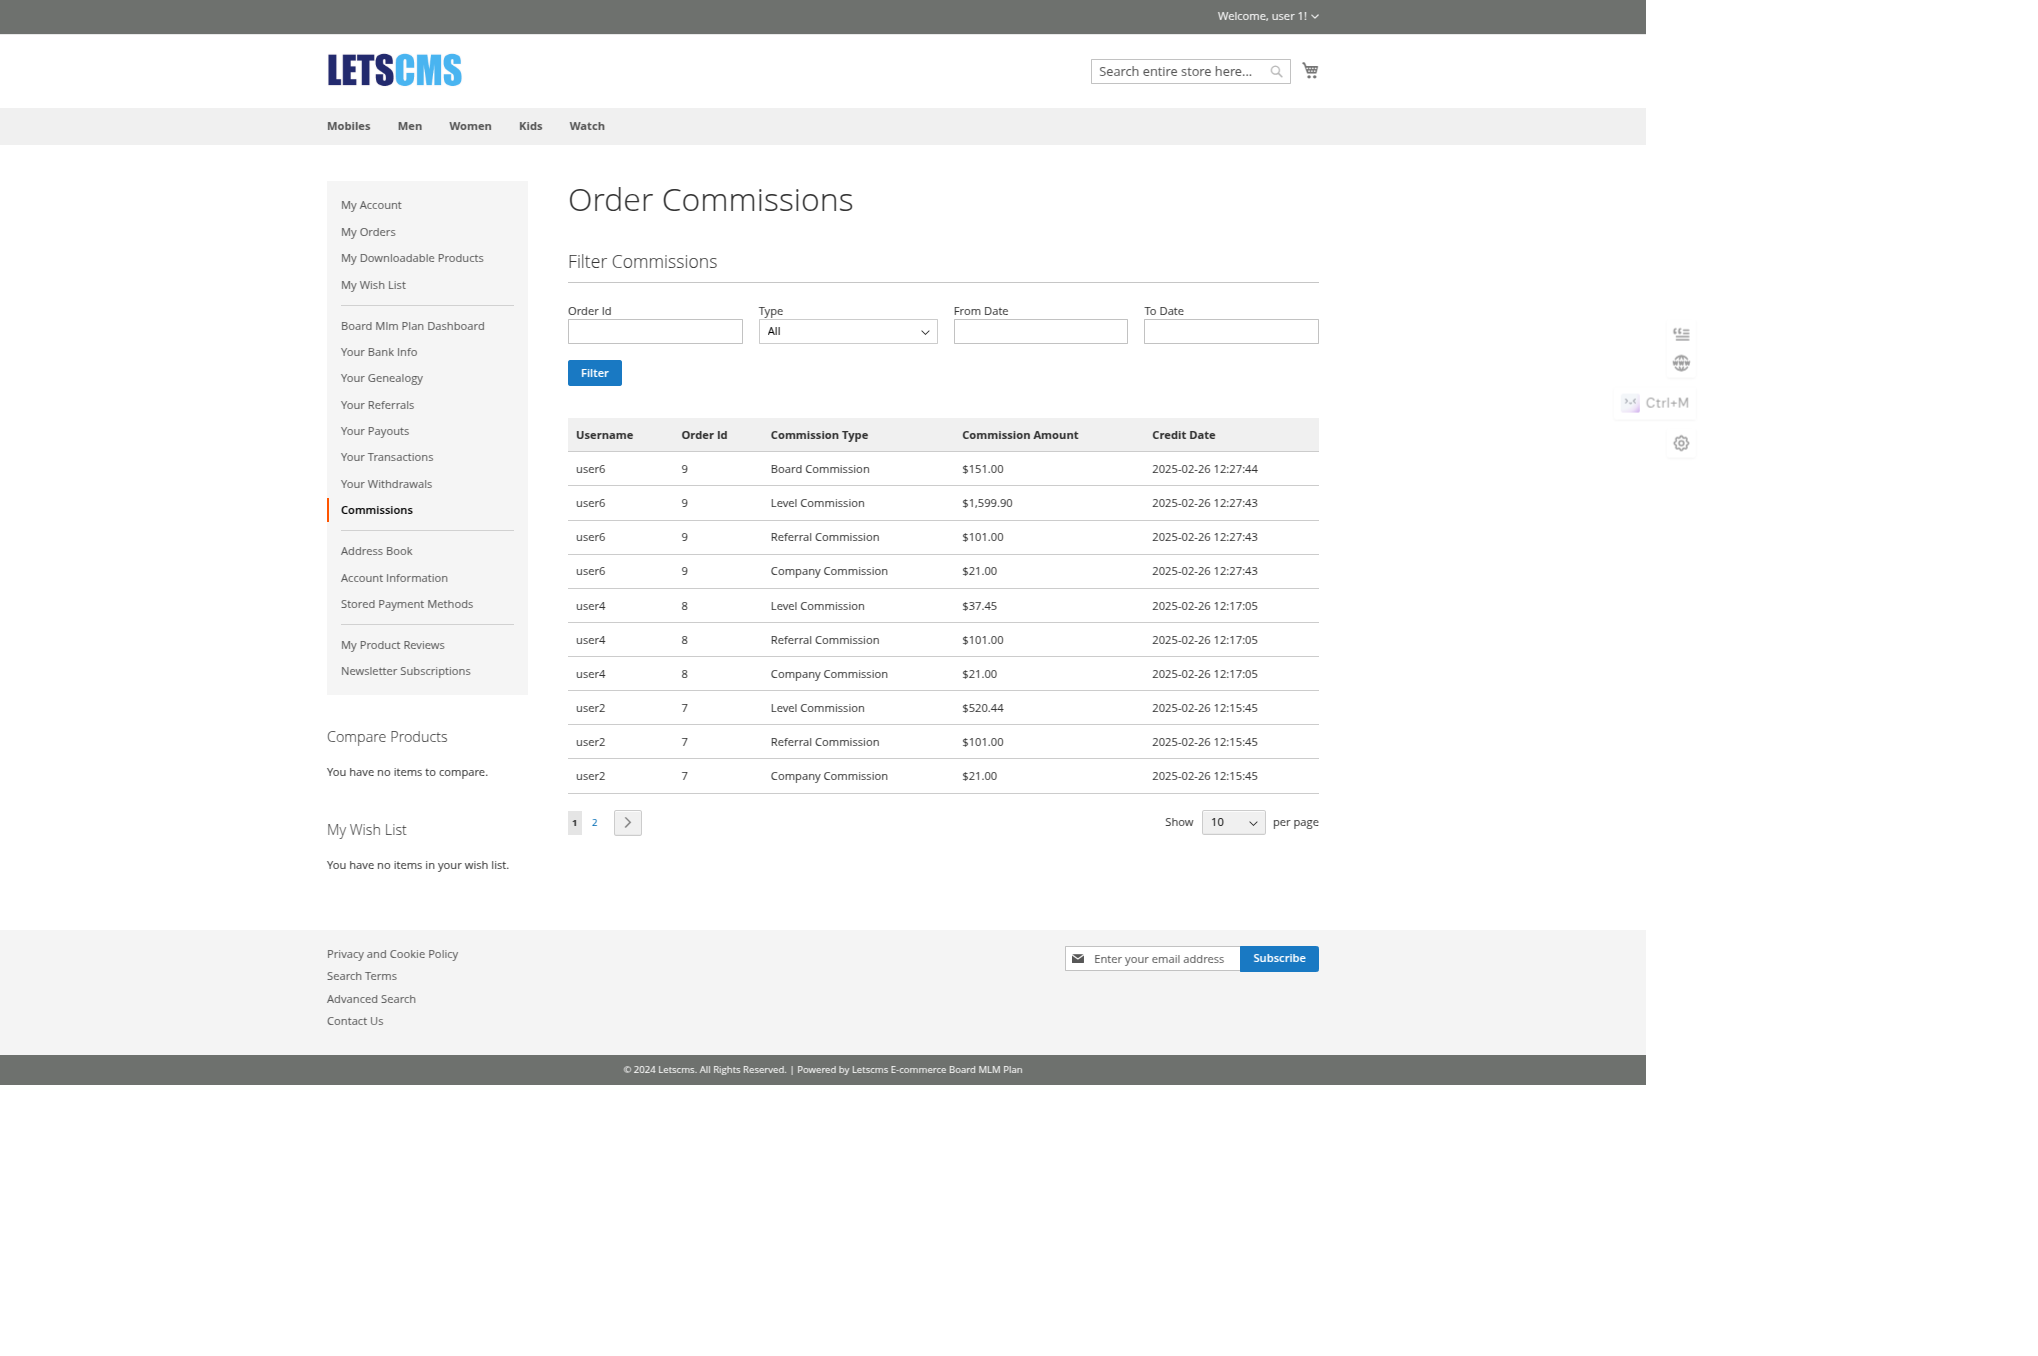This screenshot has height=1356, width=2038.
Task: Open the settings gear icon
Action: pyautogui.click(x=1681, y=443)
